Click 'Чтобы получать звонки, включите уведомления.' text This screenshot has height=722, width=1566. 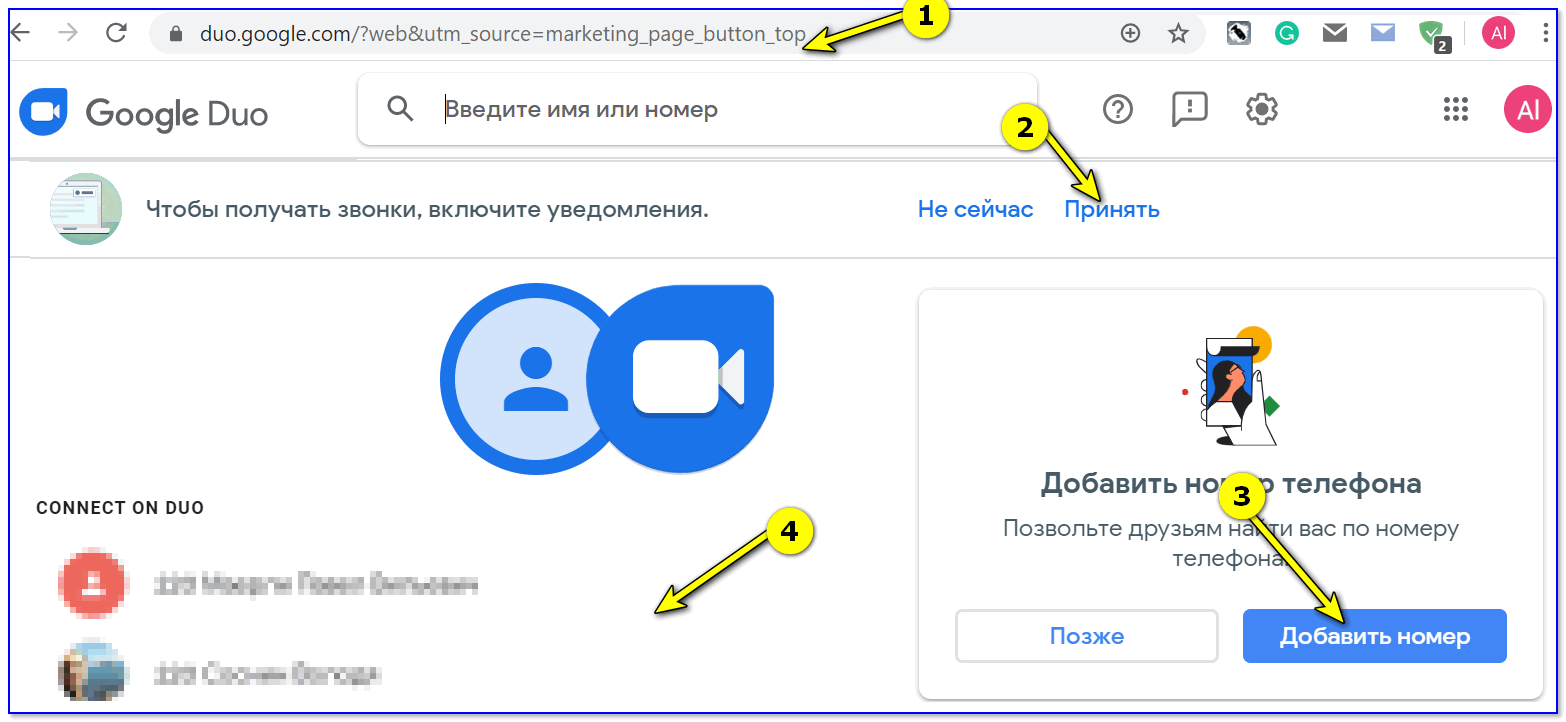click(x=427, y=210)
